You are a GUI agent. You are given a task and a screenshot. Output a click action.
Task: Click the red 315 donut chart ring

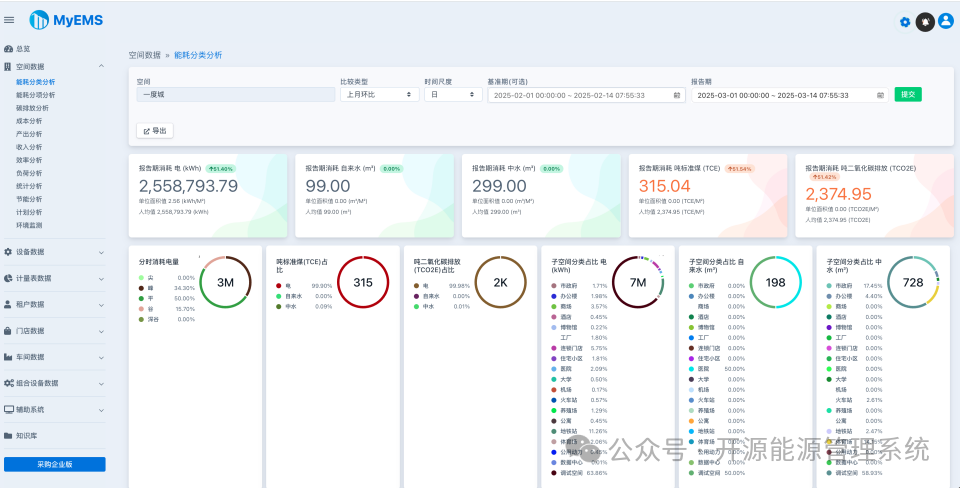coord(363,282)
